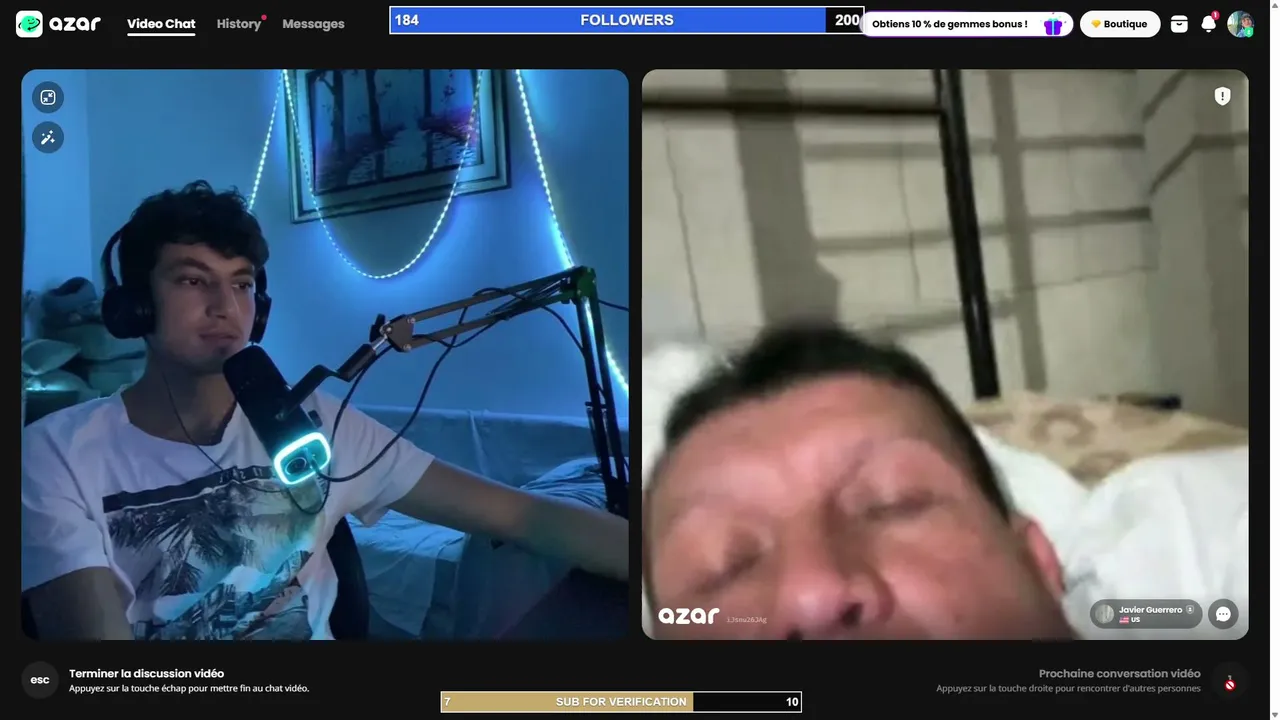Open the inventory box icon beside Boutique

tap(1179, 24)
